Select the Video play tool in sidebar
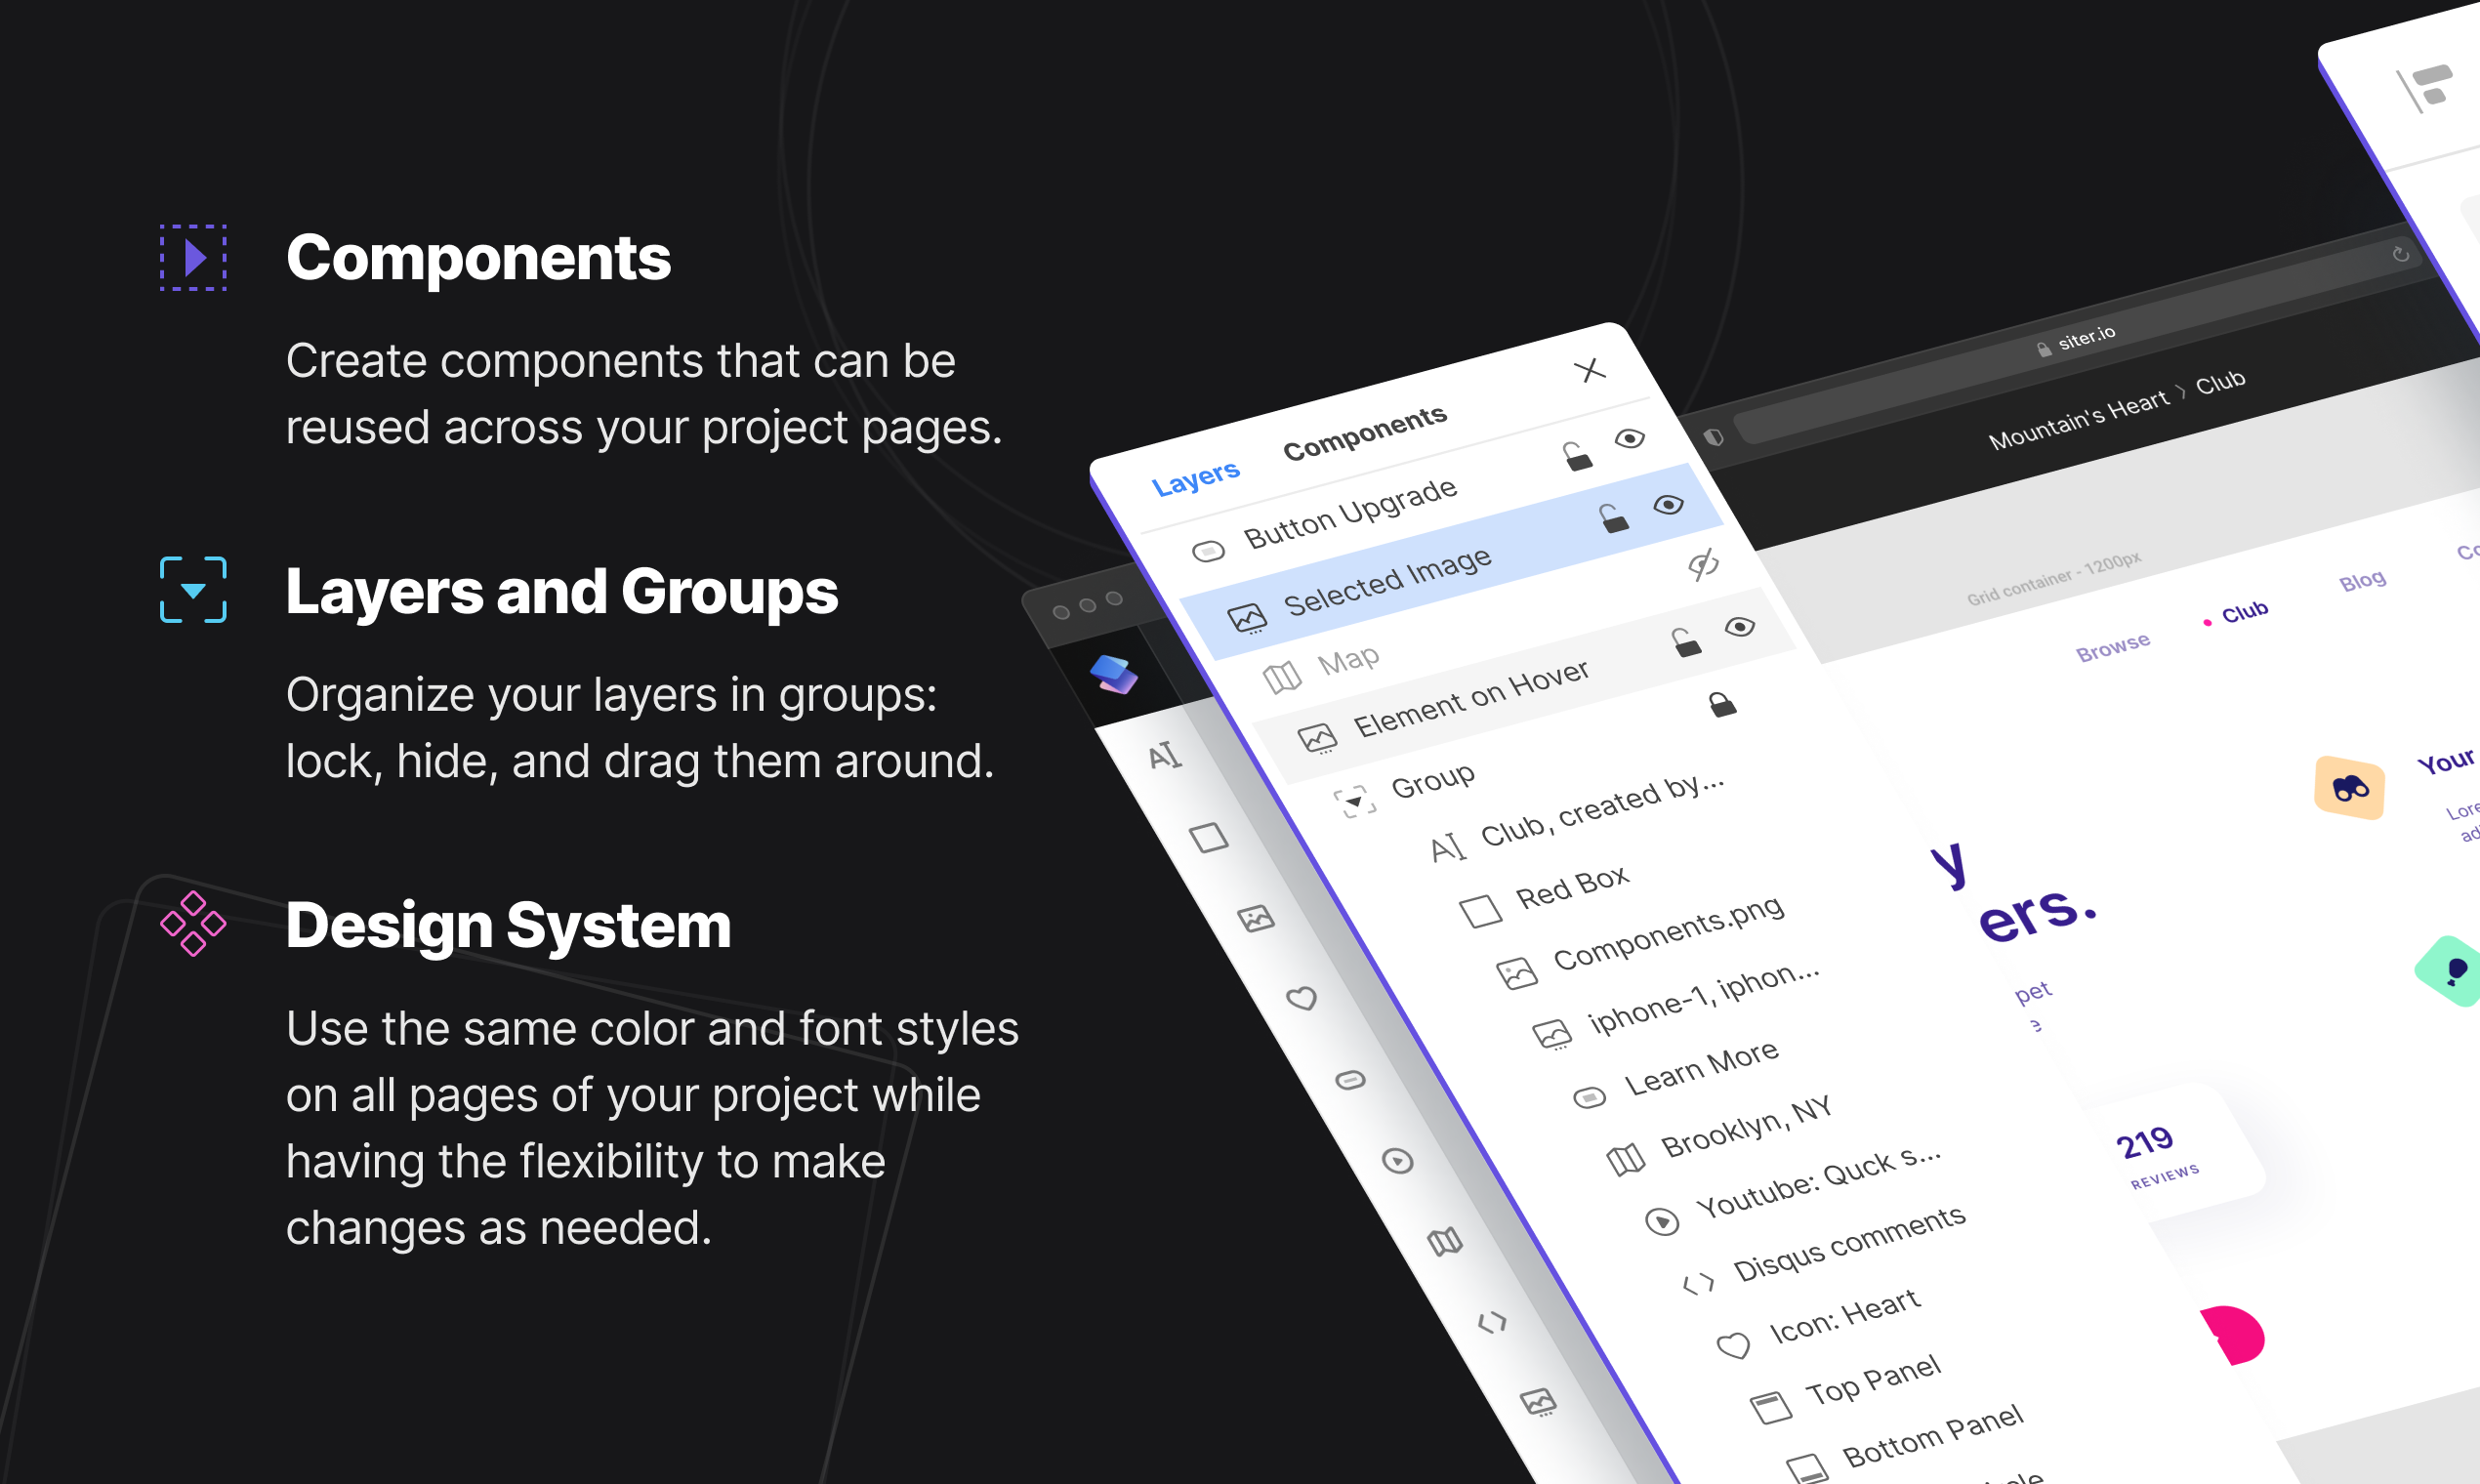 tap(1397, 1161)
